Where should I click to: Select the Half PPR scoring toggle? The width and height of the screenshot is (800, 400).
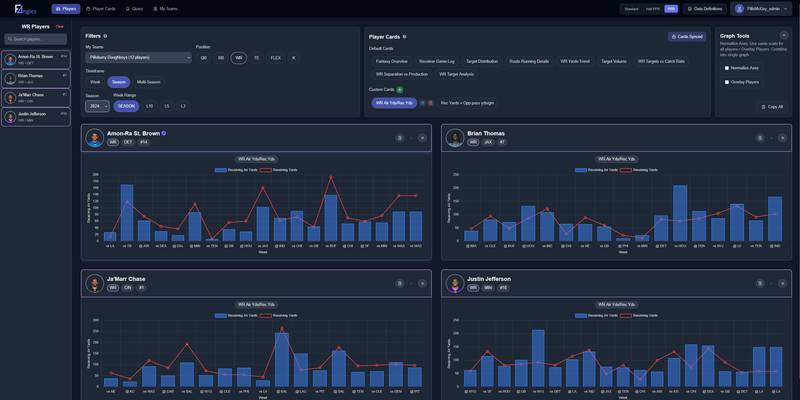(x=652, y=8)
